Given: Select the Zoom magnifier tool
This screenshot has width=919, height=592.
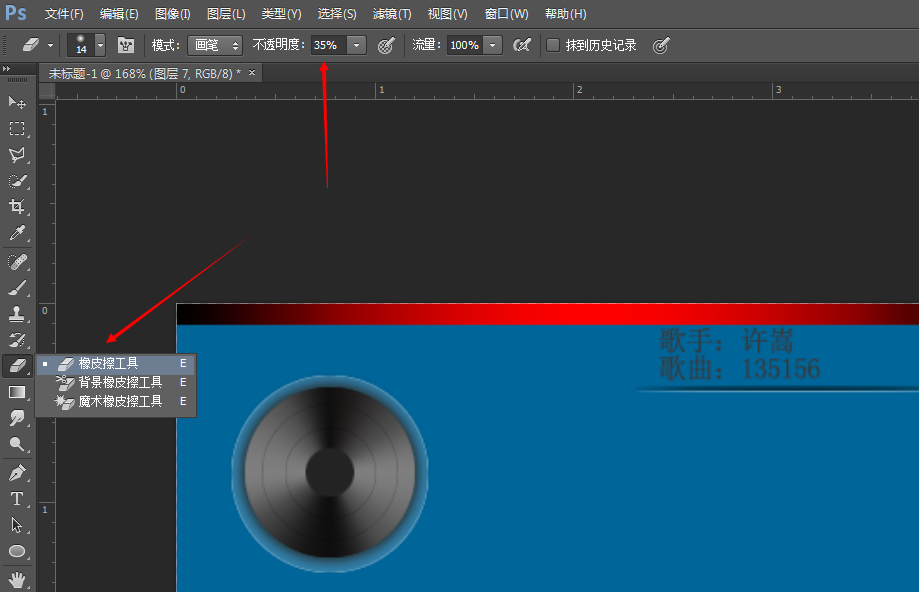Looking at the screenshot, I should pyautogui.click(x=17, y=444).
